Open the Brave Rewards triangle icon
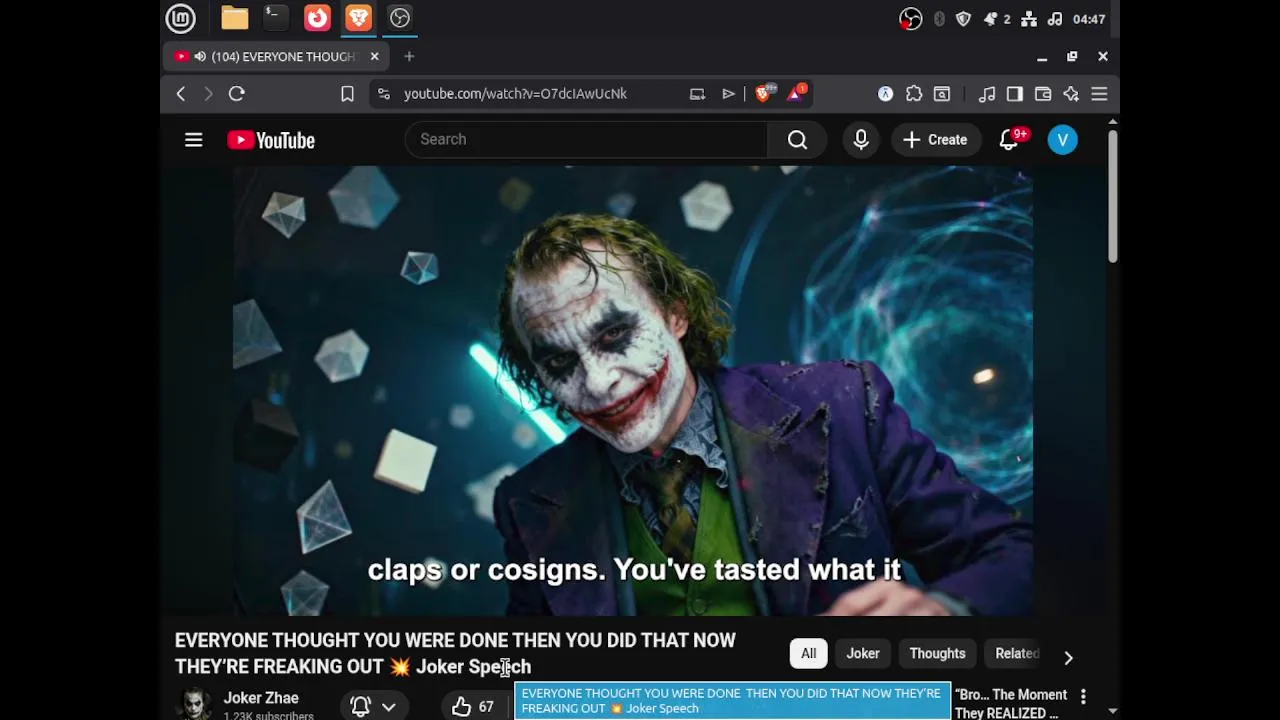 [x=796, y=93]
